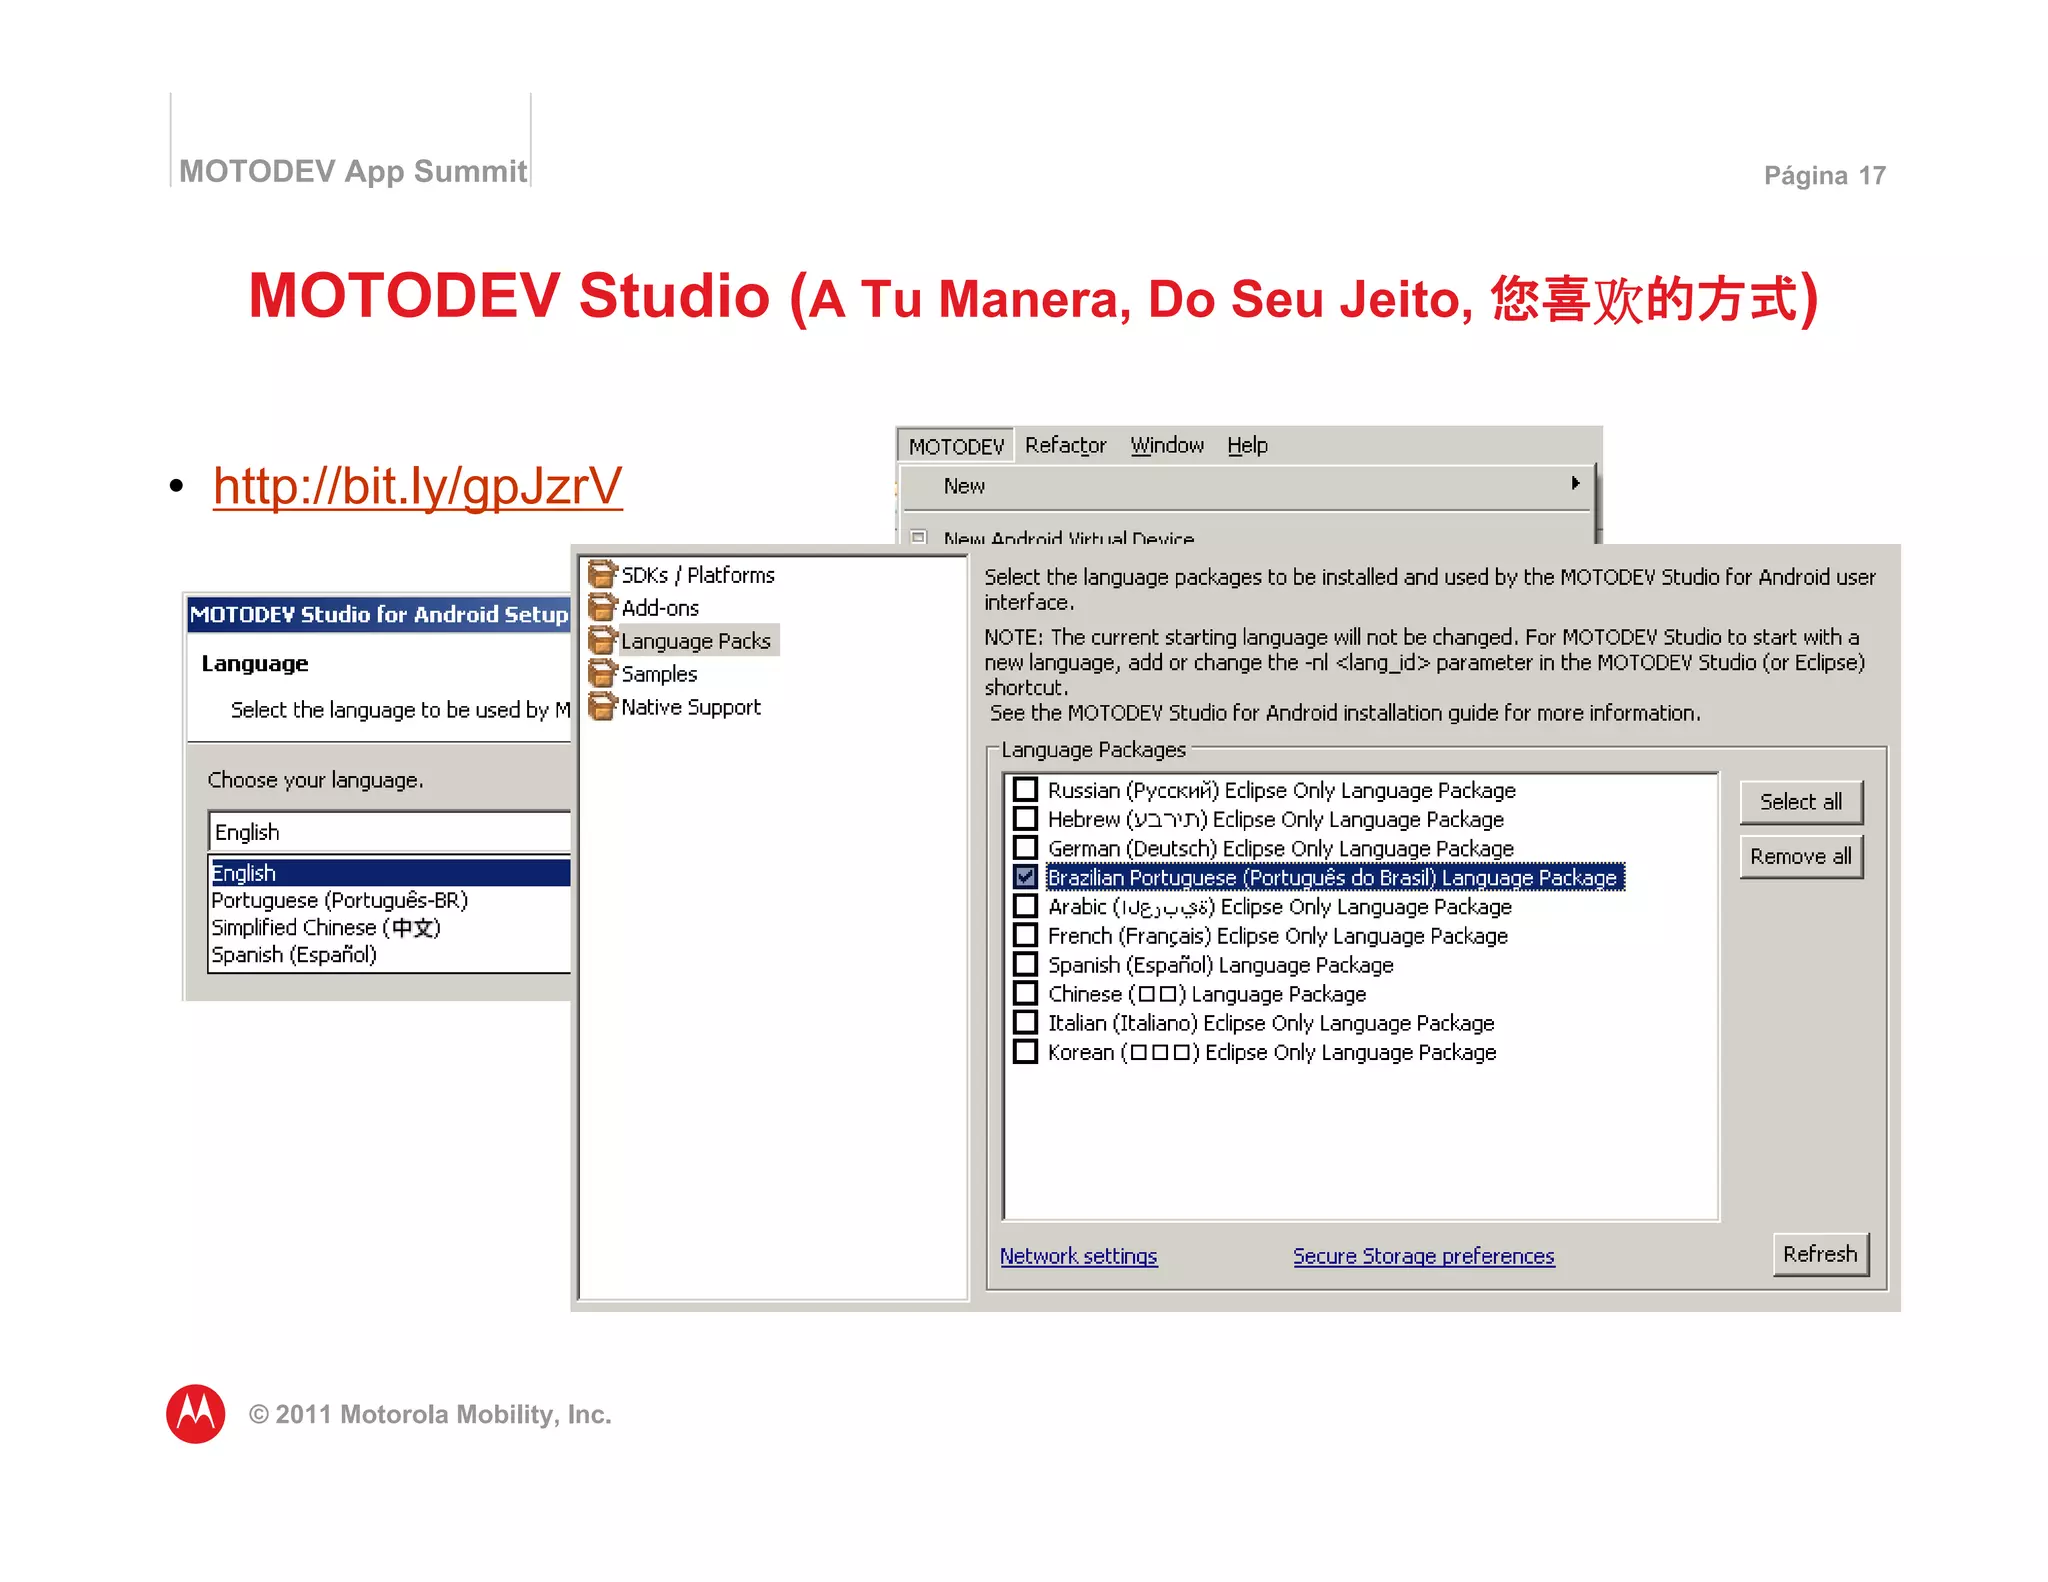Open the Refactor menu
Image resolution: width=2048 pixels, height=1582 pixels.
tap(1065, 445)
